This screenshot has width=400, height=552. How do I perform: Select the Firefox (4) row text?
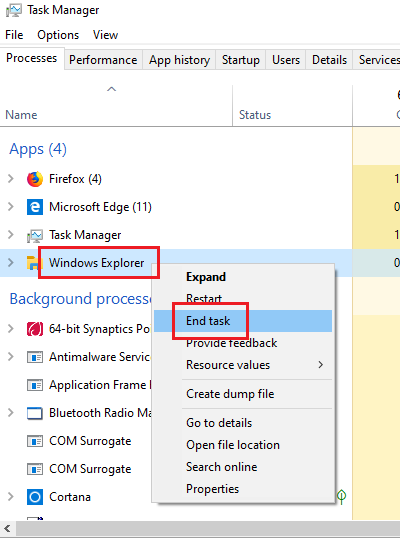(x=75, y=179)
